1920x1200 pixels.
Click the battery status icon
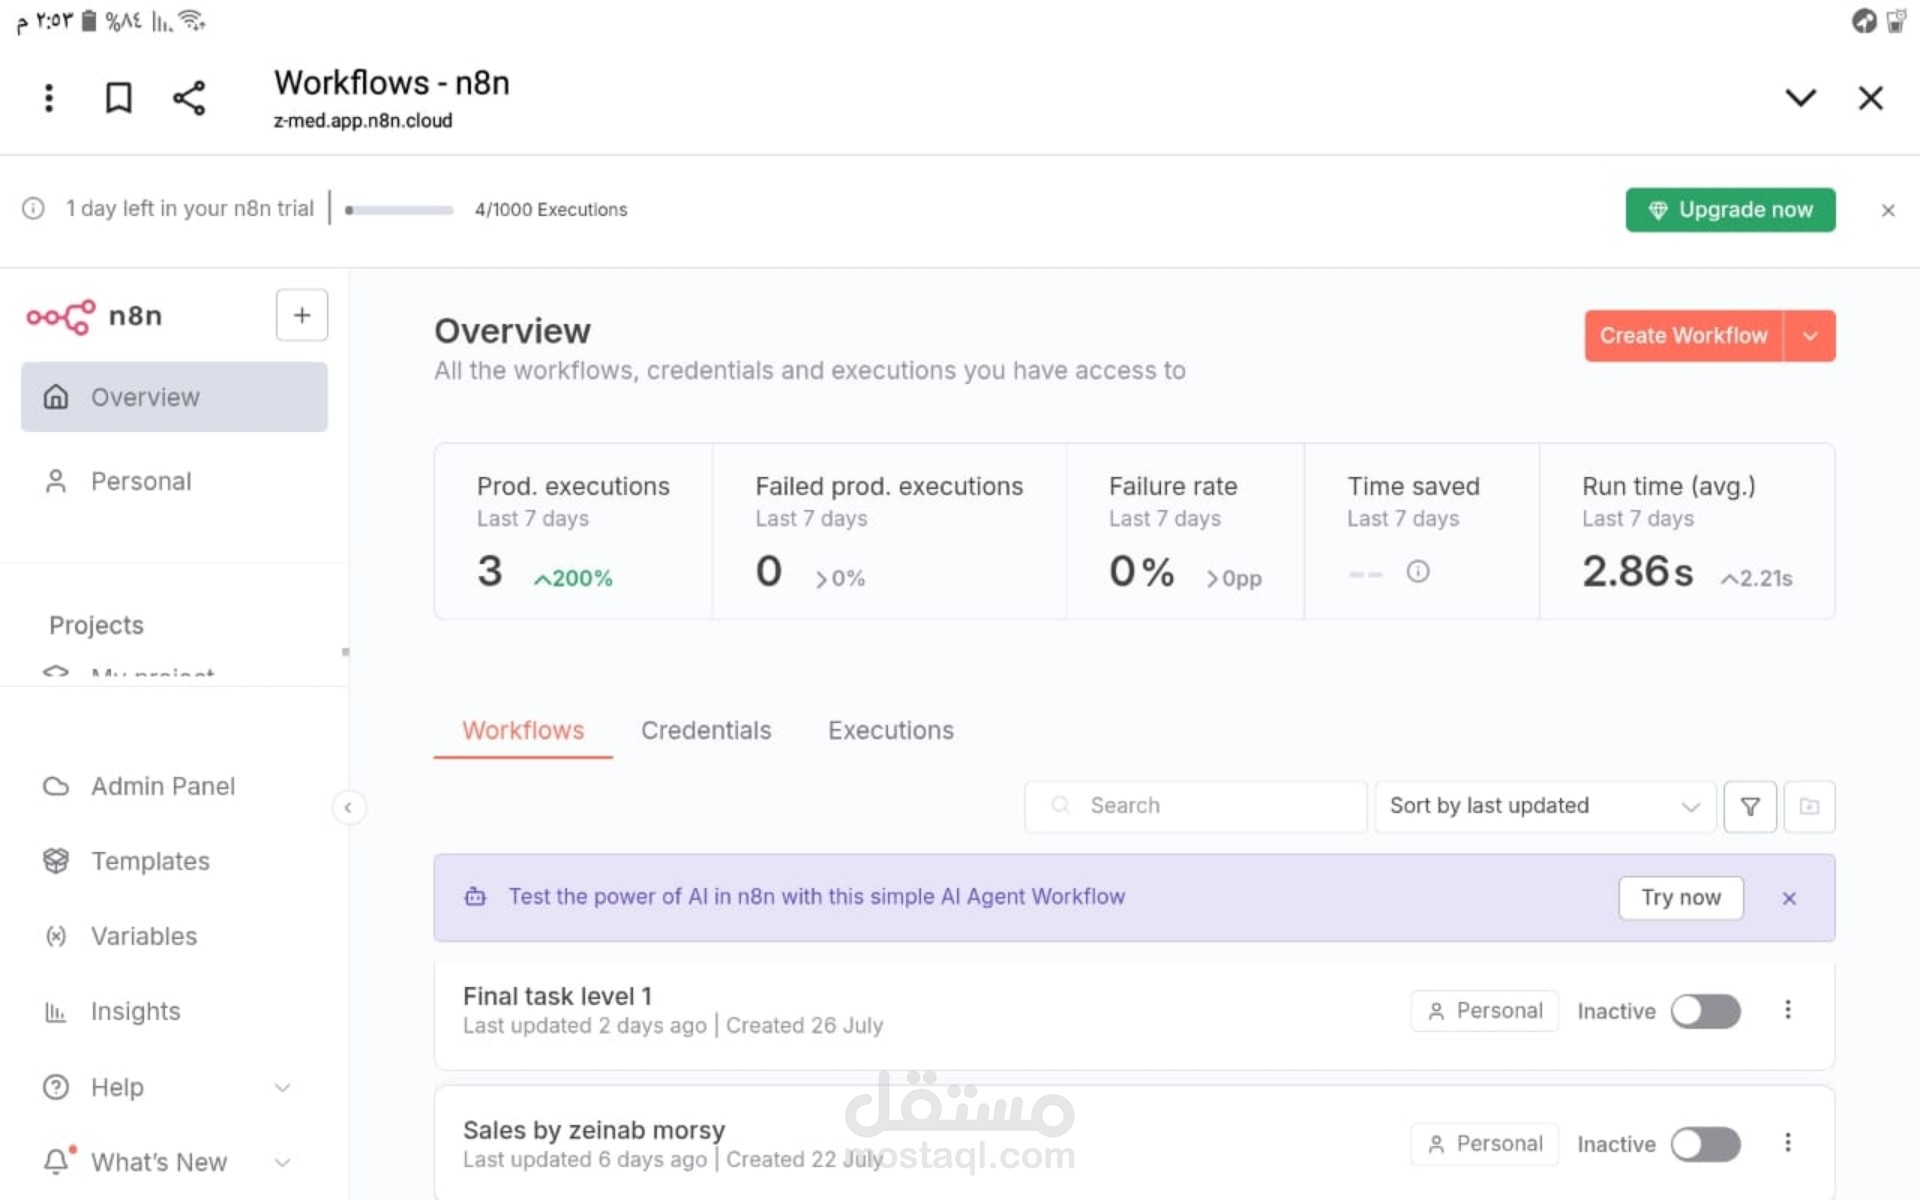(89, 20)
